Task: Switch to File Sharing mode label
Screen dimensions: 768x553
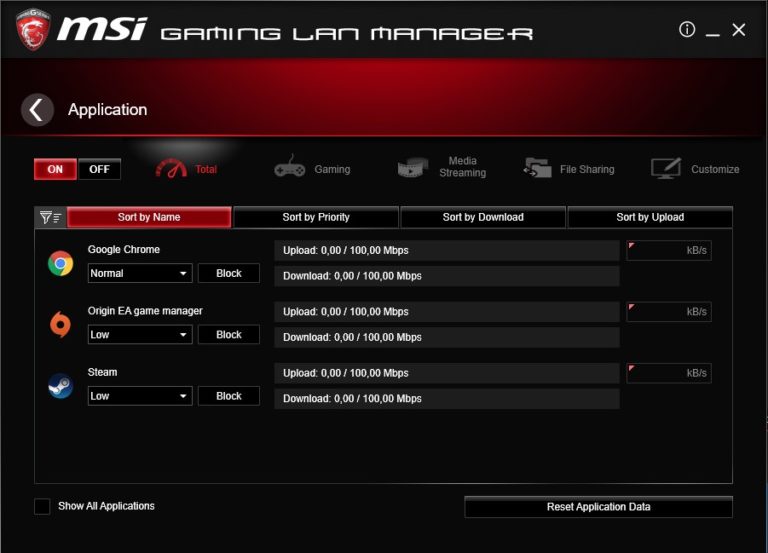Action: (x=587, y=169)
